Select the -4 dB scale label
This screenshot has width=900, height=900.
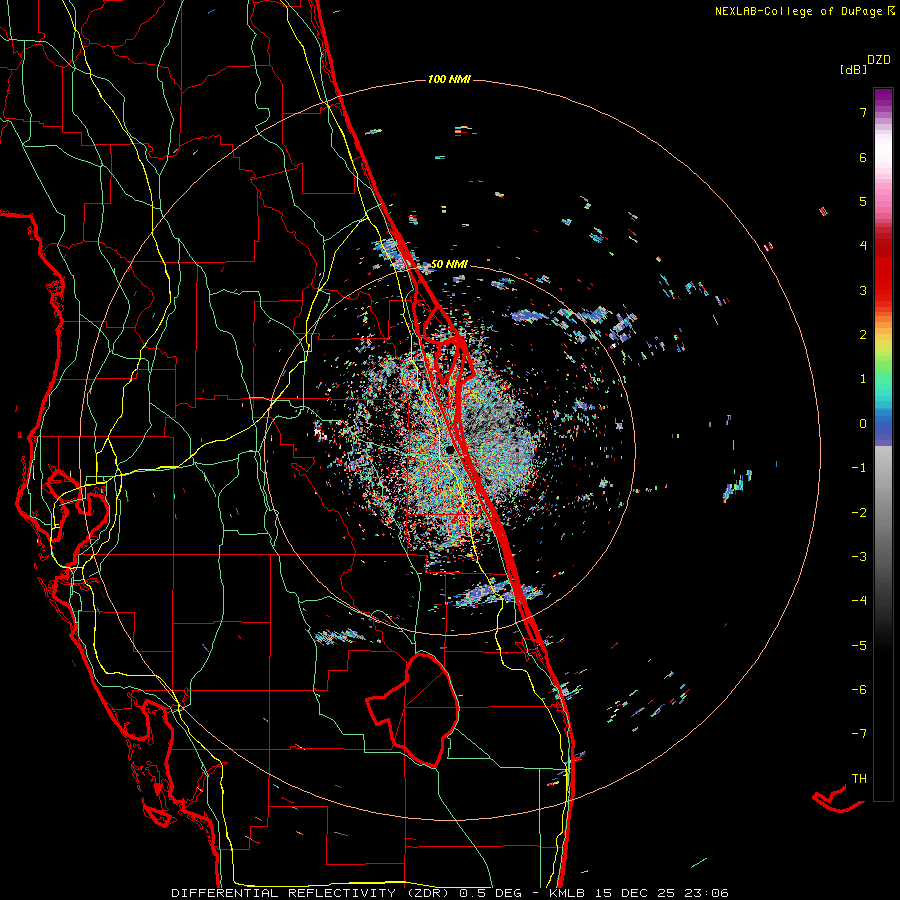pyautogui.click(x=859, y=601)
